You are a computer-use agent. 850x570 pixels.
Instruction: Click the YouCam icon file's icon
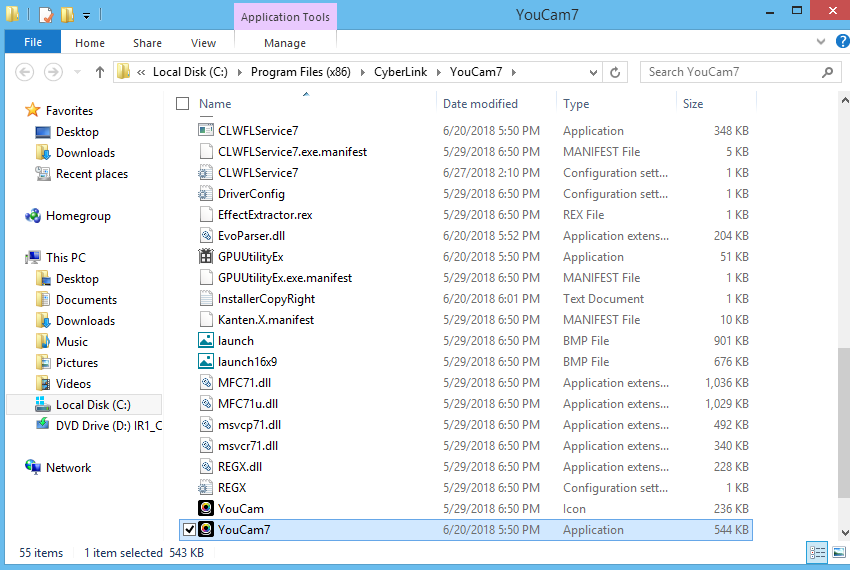point(205,508)
